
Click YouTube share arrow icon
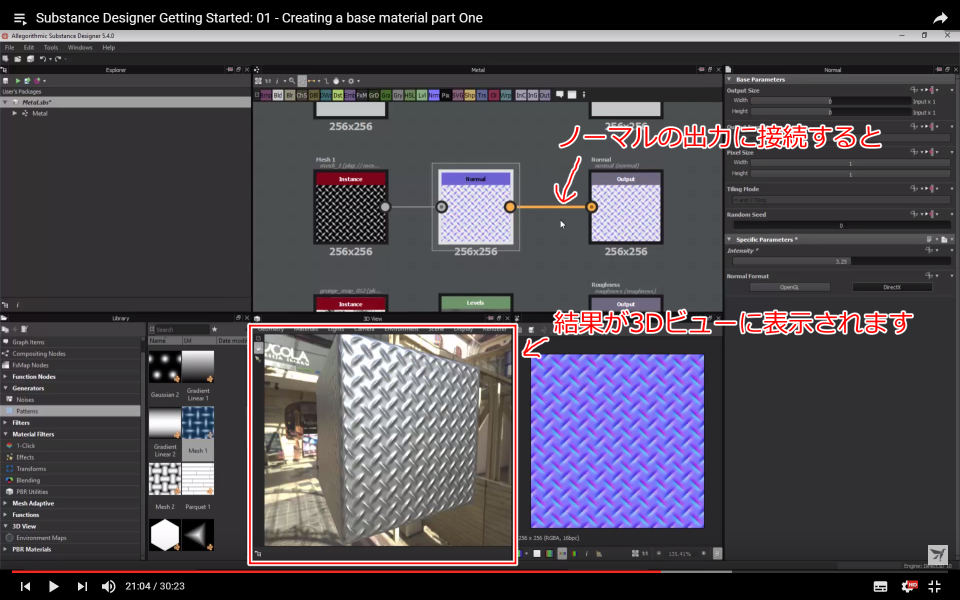point(940,18)
